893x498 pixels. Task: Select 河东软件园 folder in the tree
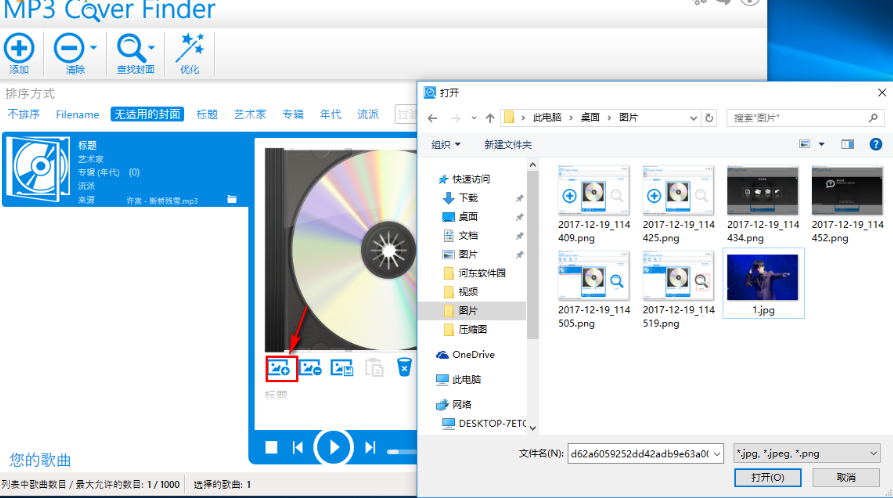[x=482, y=273]
